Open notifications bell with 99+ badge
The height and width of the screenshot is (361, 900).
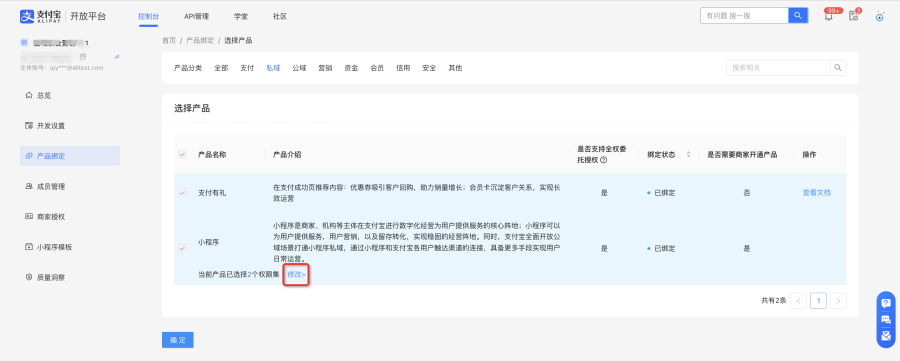[x=829, y=16]
